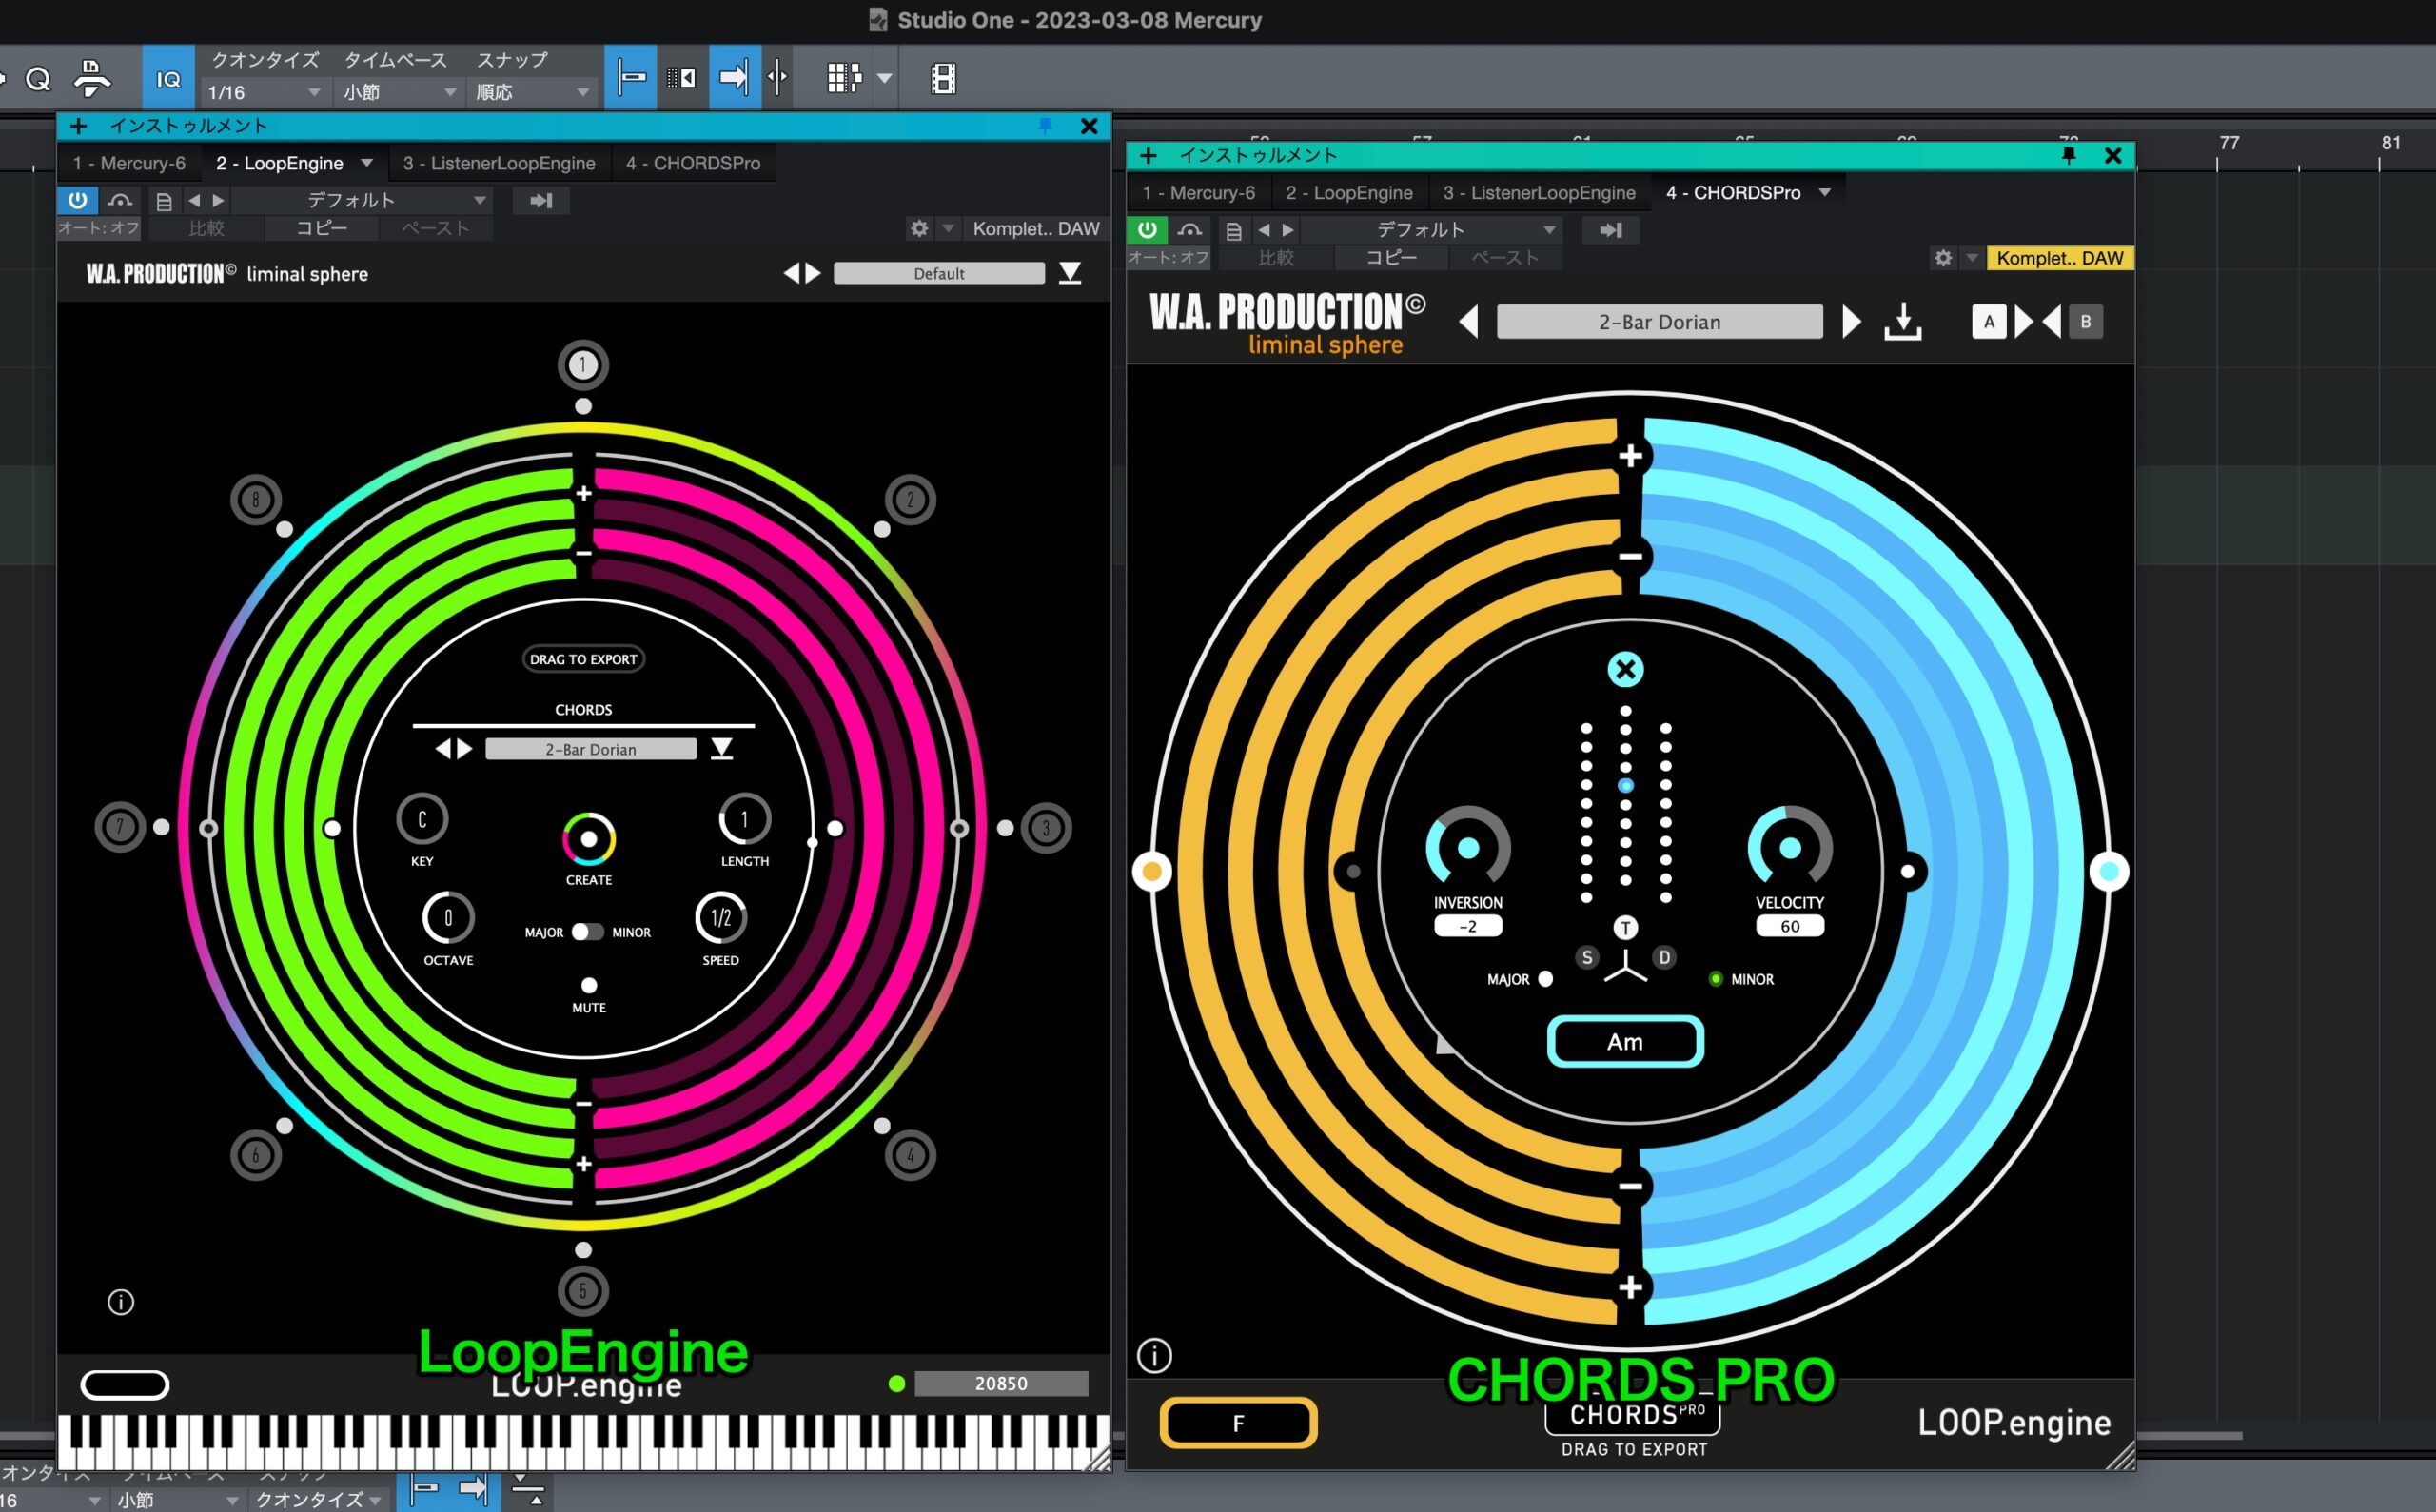Open the info icon in LoopEngine's bottom-left corner
The height and width of the screenshot is (1512, 2436).
pyautogui.click(x=121, y=1302)
